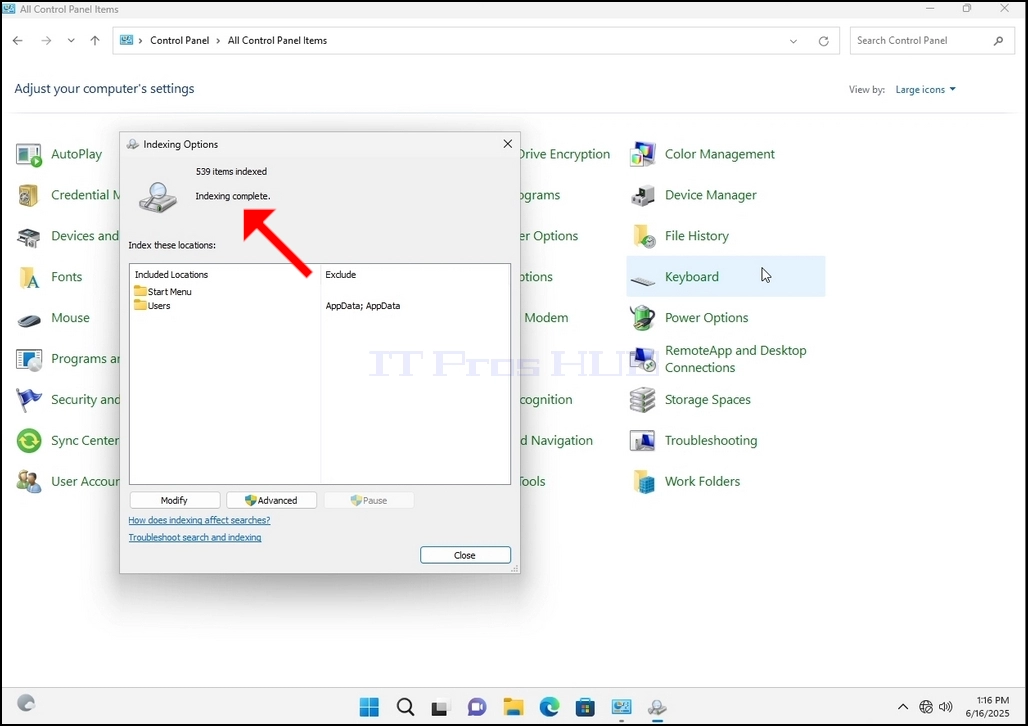This screenshot has width=1028, height=726.
Task: Open the Storage Spaces icon
Action: [x=642, y=400]
